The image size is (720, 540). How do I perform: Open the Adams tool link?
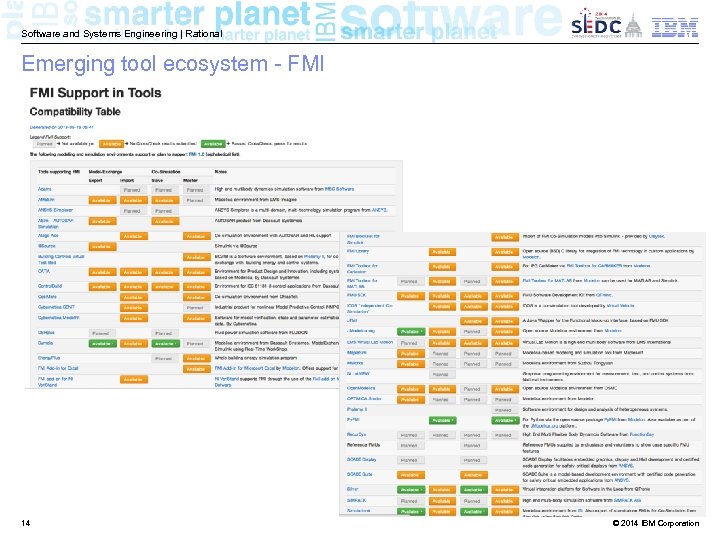coord(45,189)
